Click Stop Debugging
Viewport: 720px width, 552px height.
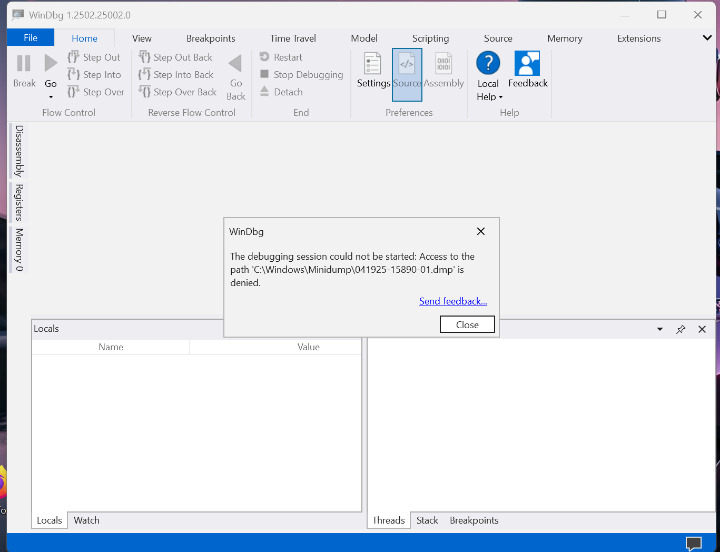point(301,74)
